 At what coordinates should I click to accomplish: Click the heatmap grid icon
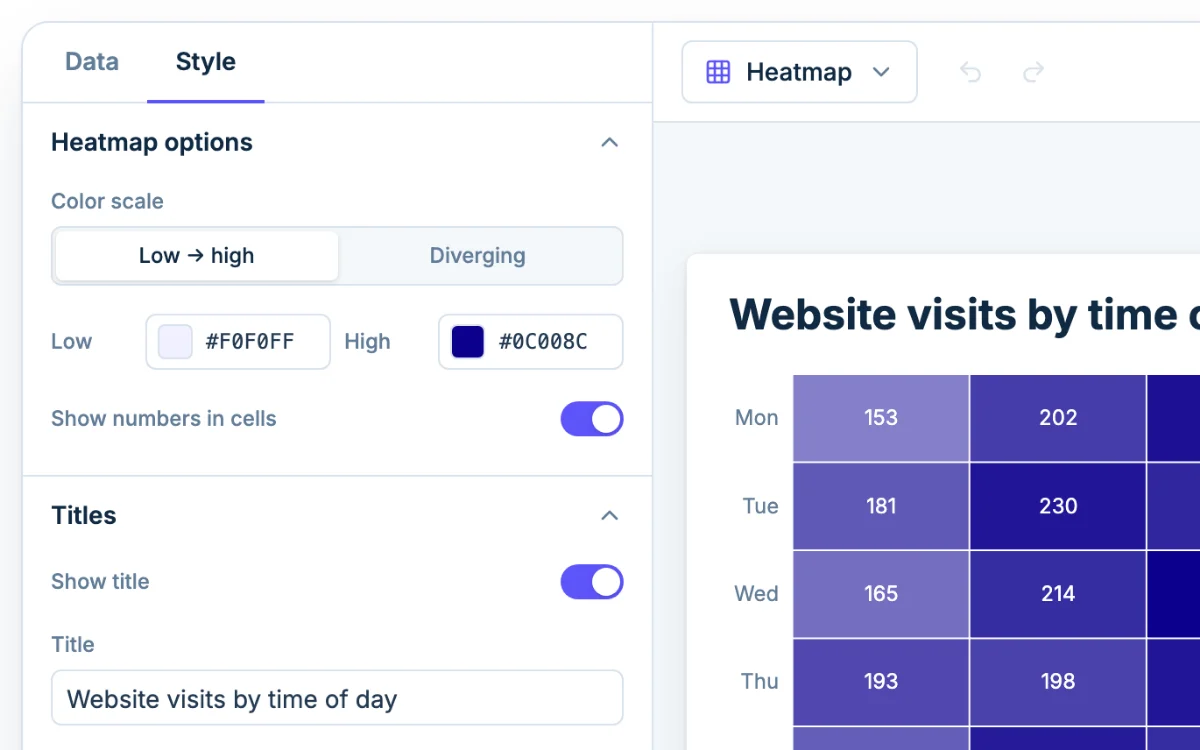click(718, 72)
